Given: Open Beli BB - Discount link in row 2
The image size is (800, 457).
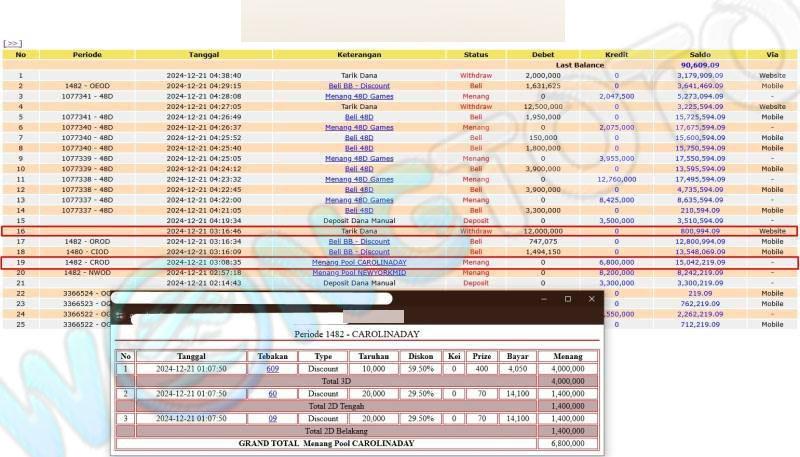Looking at the screenshot, I should tap(359, 86).
